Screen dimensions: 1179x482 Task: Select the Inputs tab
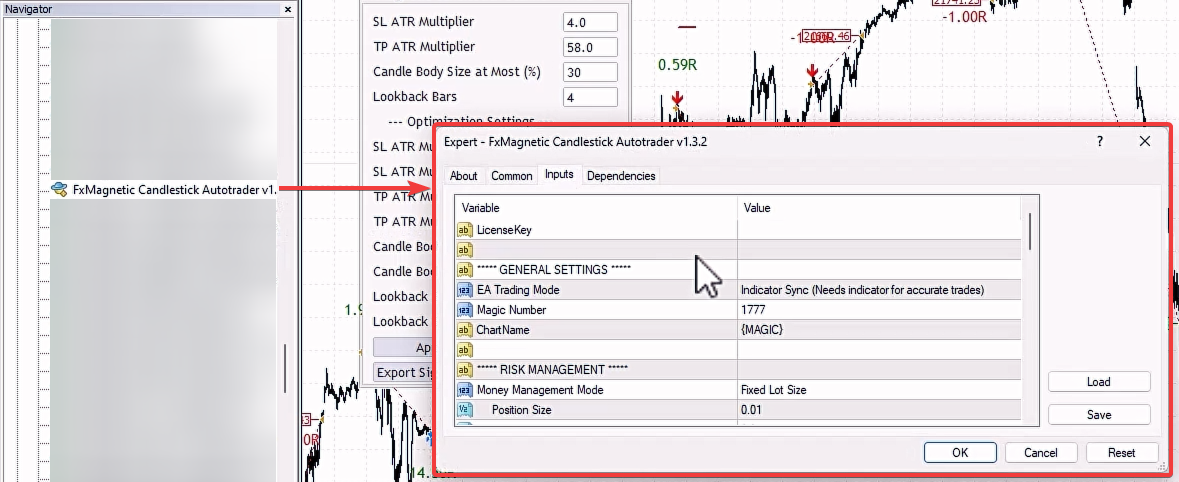(x=559, y=174)
